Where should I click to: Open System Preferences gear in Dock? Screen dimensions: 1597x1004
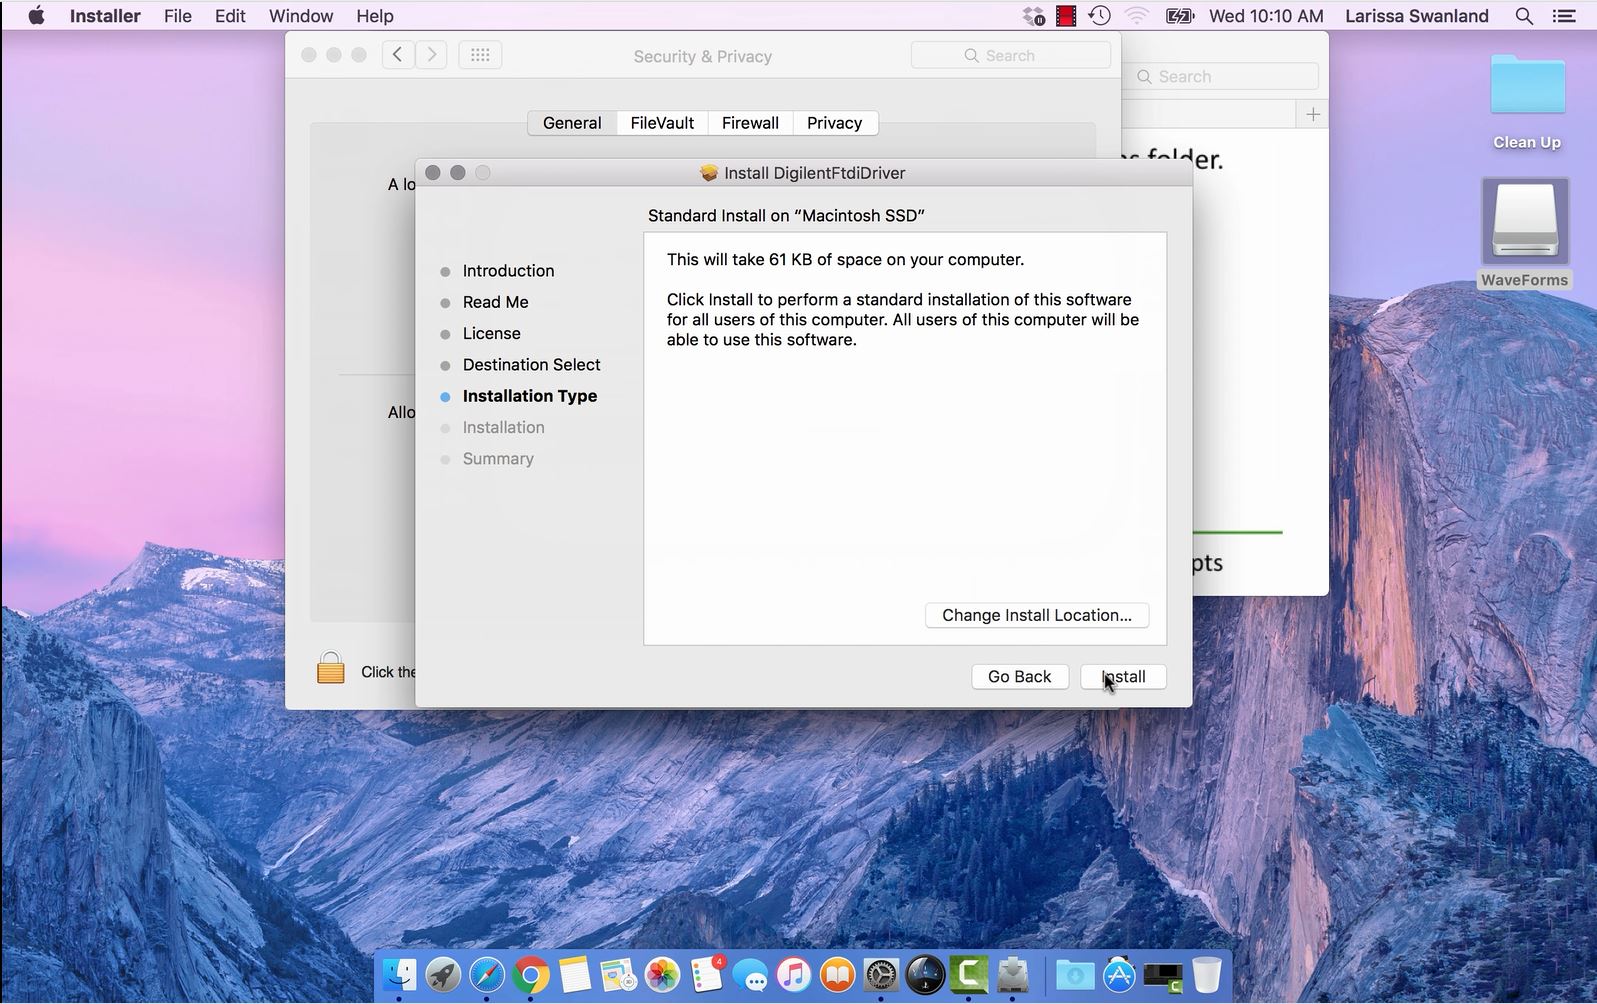[x=881, y=974]
